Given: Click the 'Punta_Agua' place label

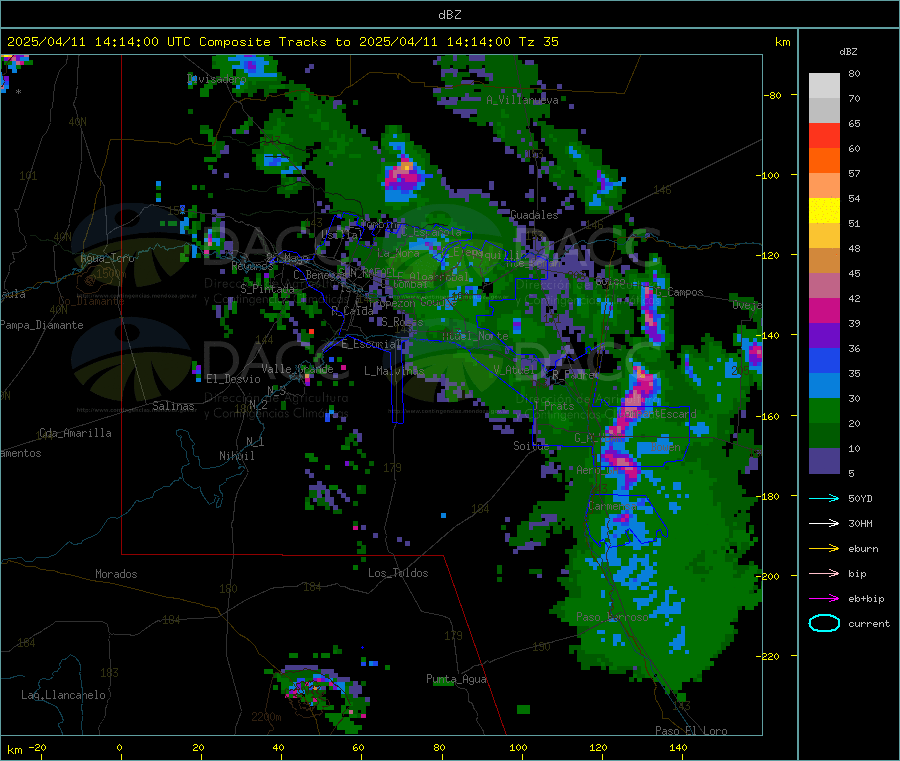Looking at the screenshot, I should (456, 679).
